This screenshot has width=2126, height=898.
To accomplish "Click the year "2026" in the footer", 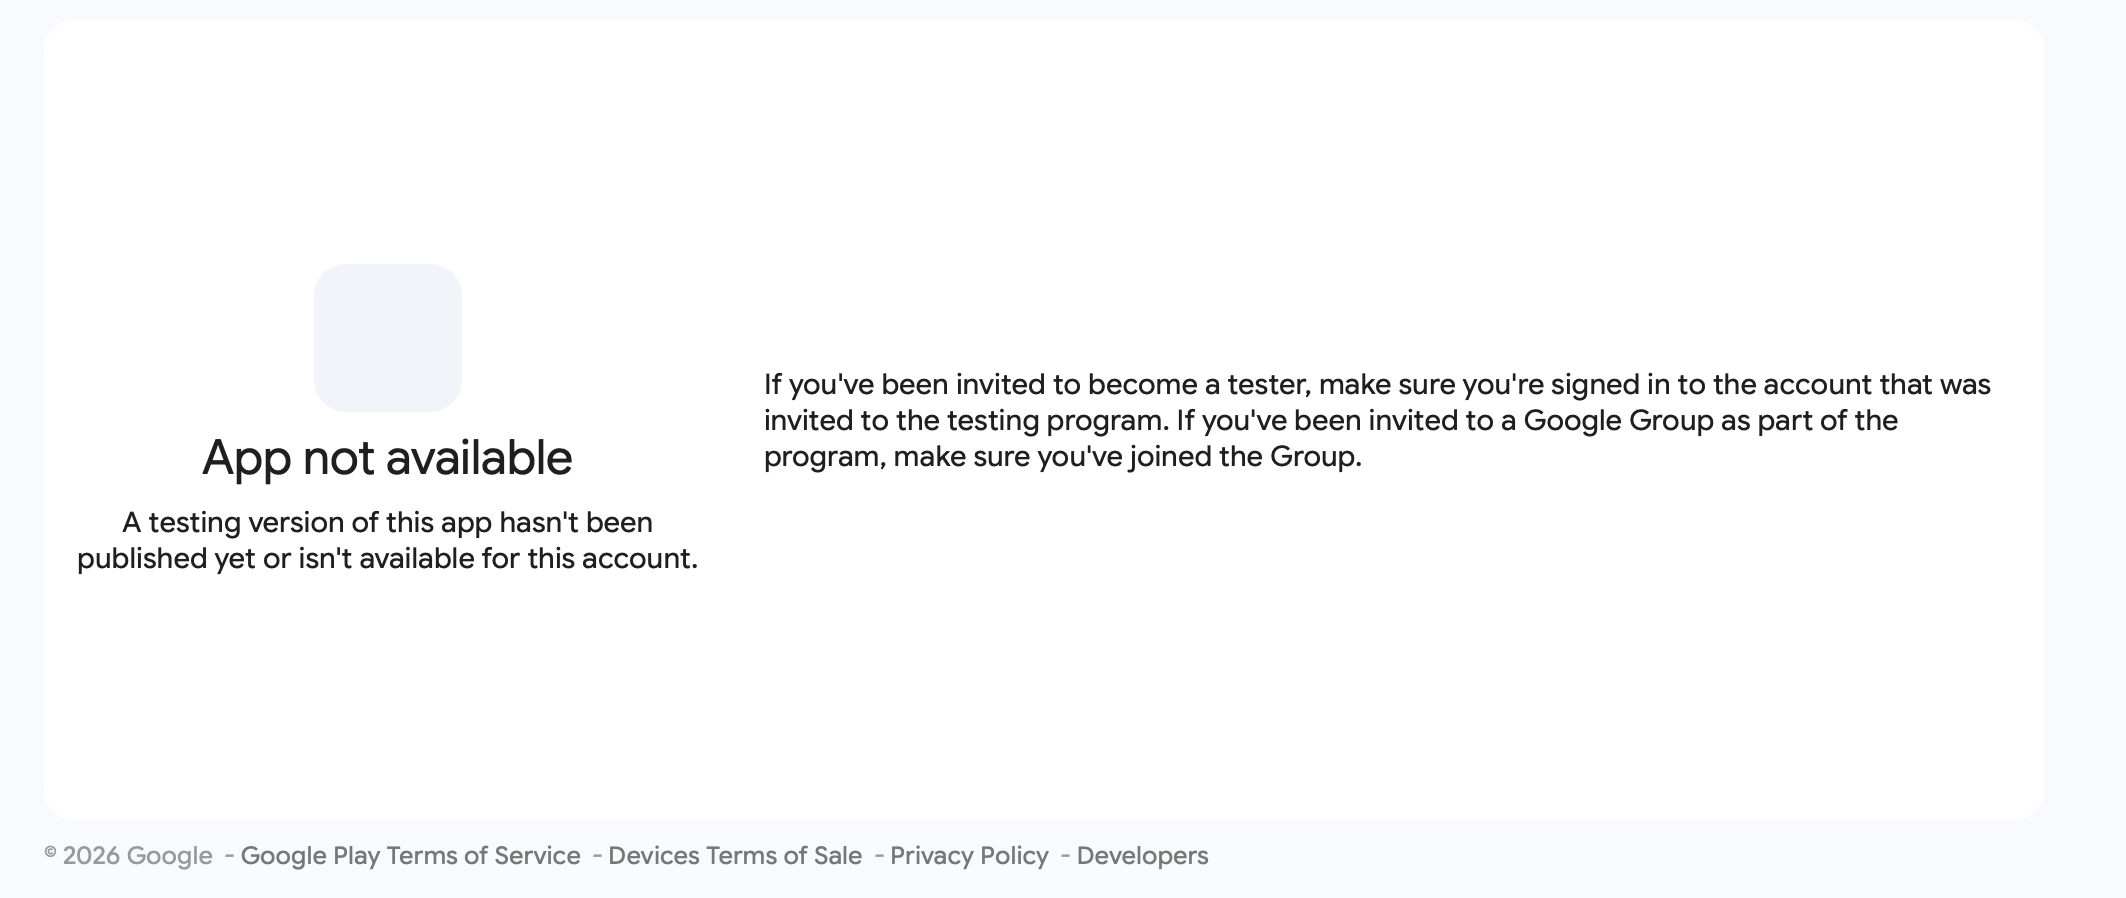I will [91, 856].
